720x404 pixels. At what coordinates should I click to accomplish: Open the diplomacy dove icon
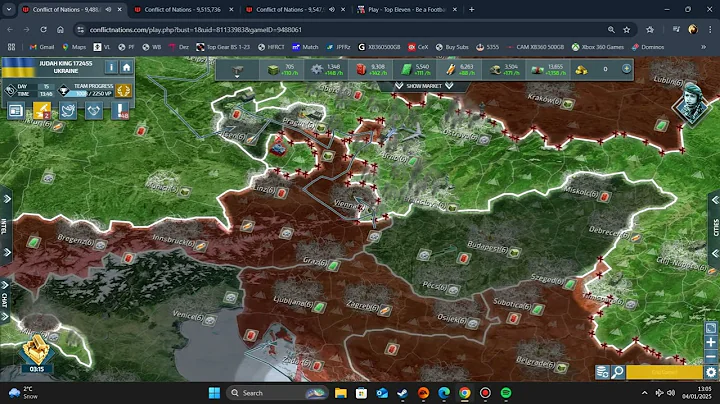(x=68, y=111)
